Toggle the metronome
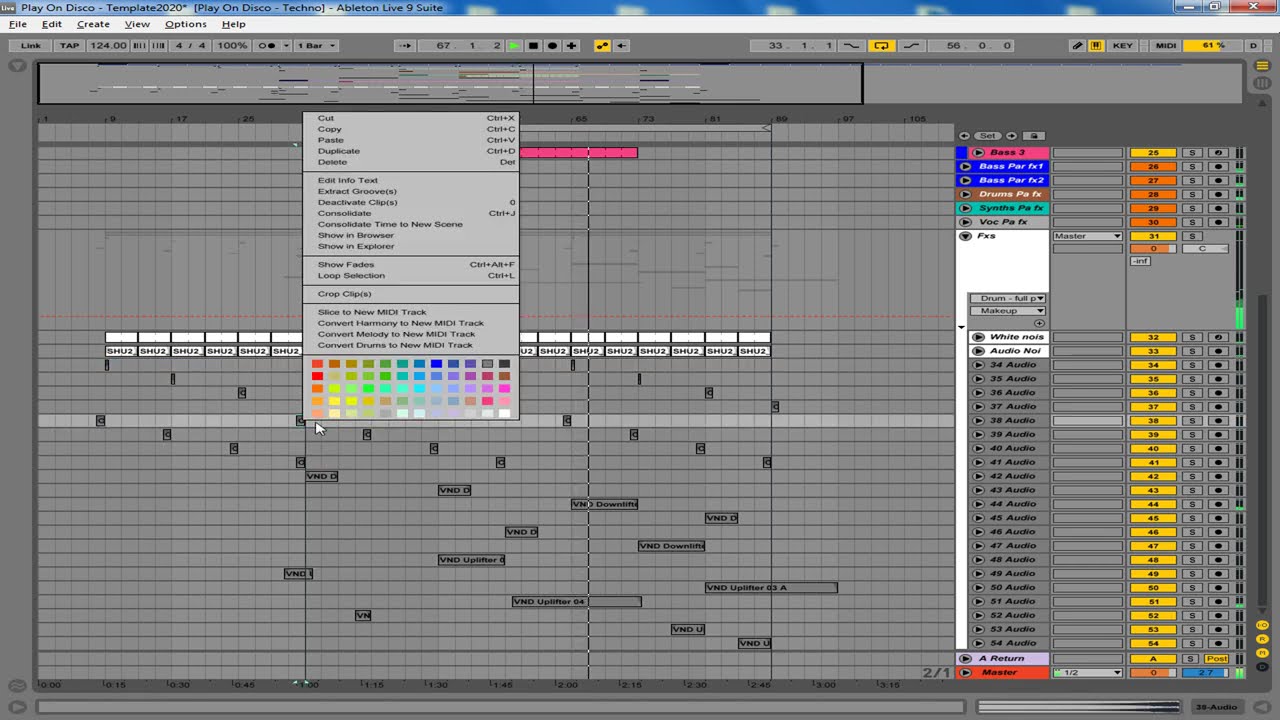Screen dimensions: 1280x720 pos(267,46)
